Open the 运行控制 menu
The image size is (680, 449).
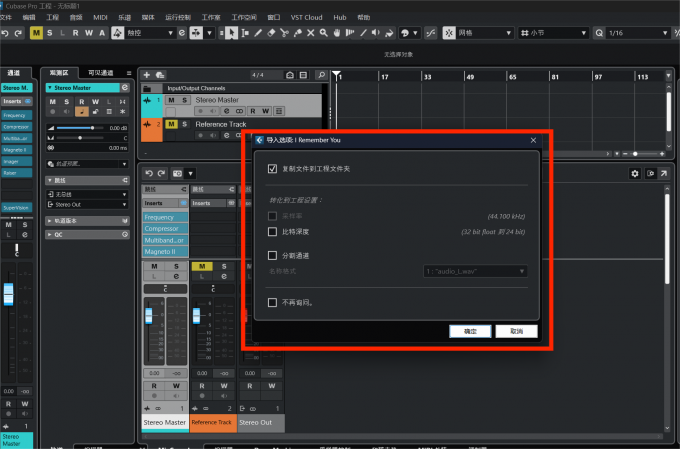click(178, 17)
